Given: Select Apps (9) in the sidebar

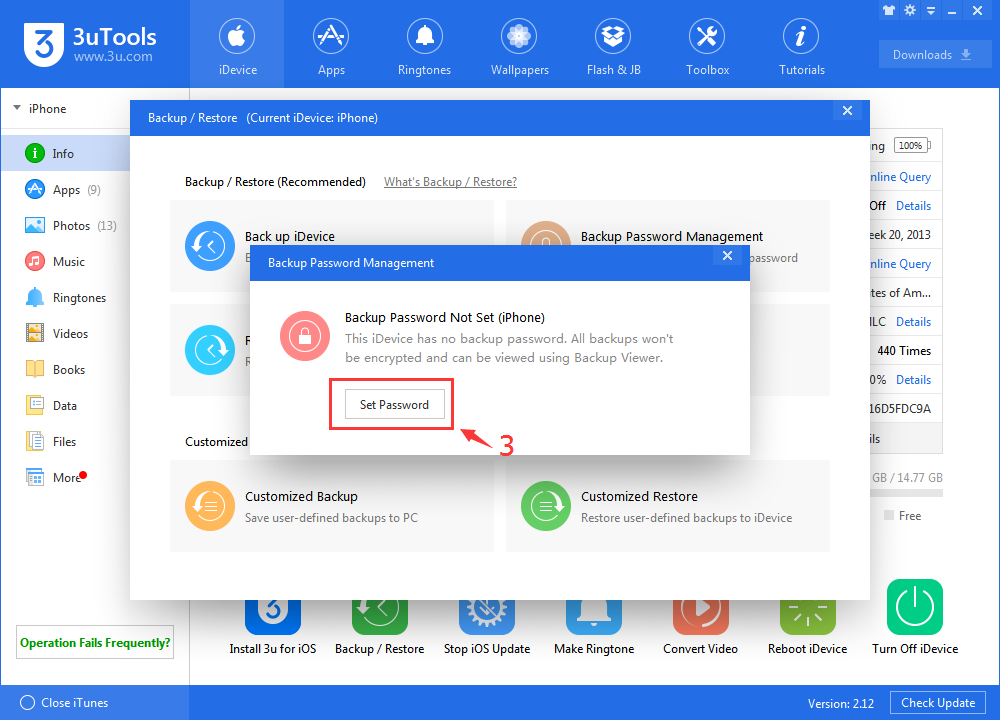Looking at the screenshot, I should coord(65,189).
